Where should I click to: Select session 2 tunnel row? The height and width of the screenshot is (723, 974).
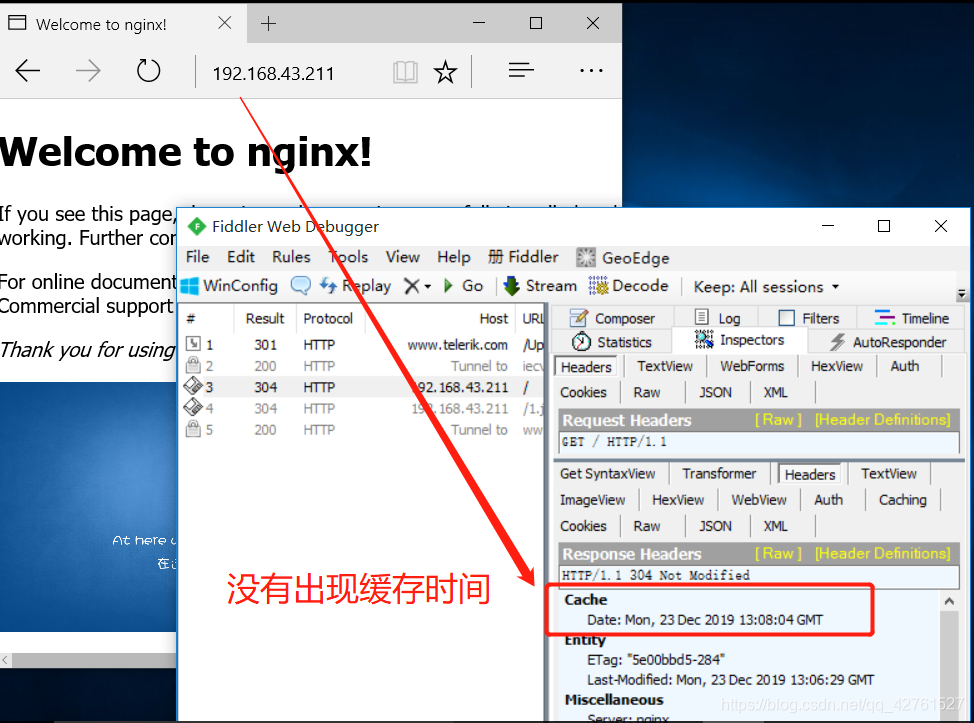click(x=362, y=366)
